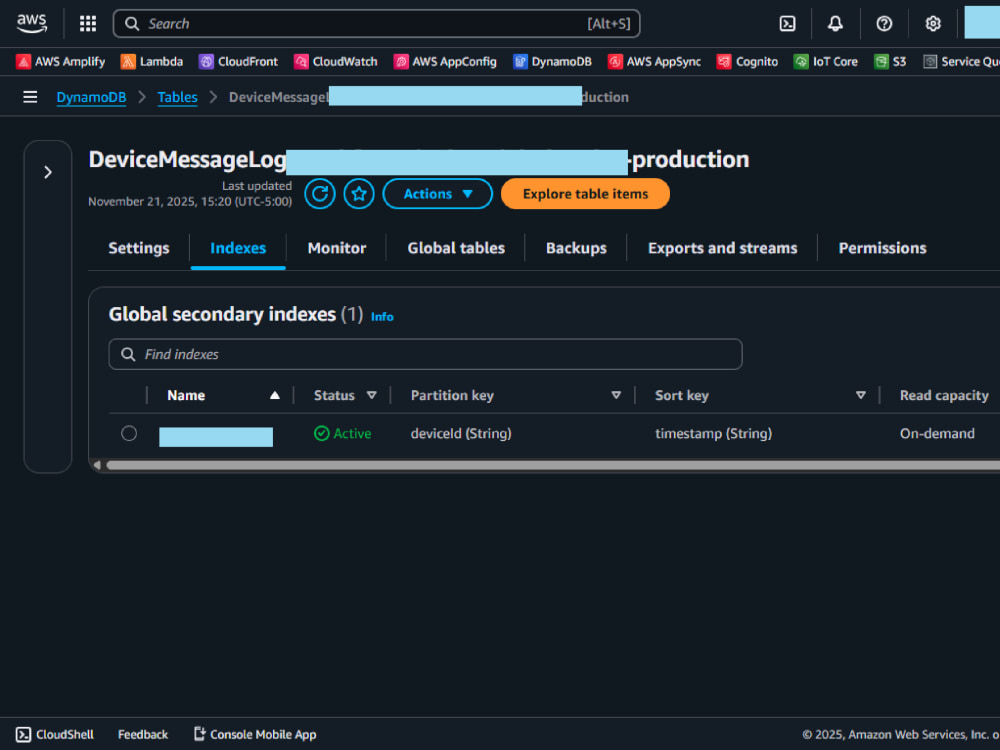Open the settings gear in top bar
Image resolution: width=1000 pixels, height=750 pixels.
[933, 24]
